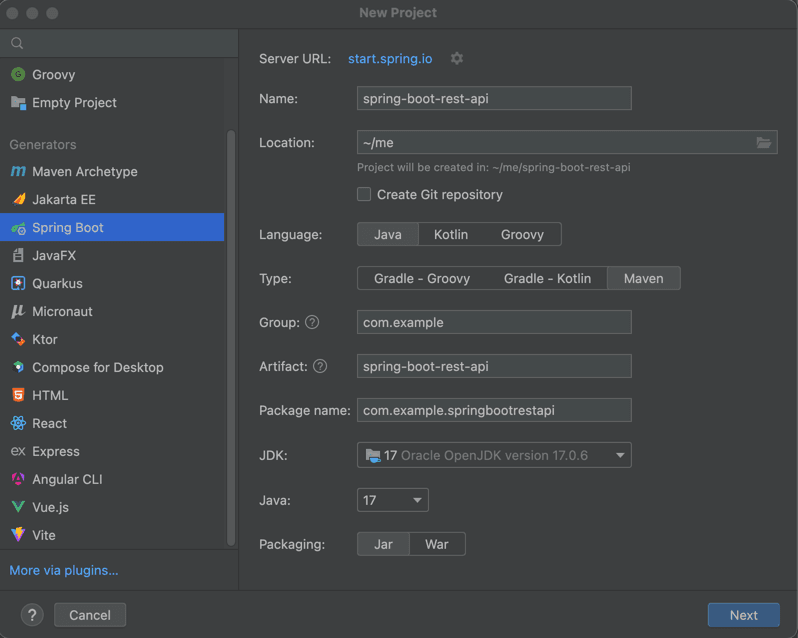Click the HTML5 icon
Screen dimensions: 798x638
tap(18, 395)
